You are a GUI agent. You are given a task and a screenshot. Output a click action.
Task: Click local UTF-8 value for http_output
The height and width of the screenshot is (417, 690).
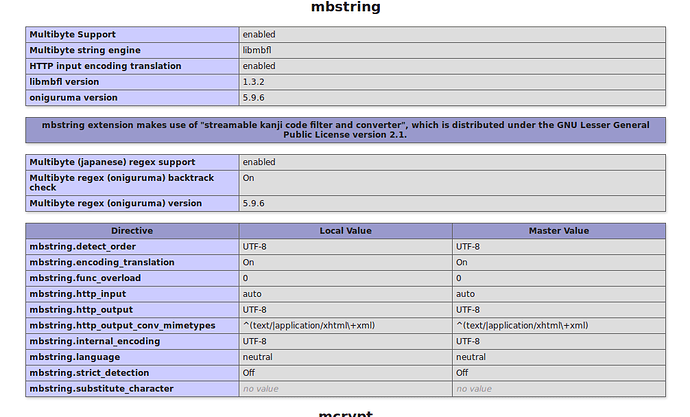tap(346, 310)
